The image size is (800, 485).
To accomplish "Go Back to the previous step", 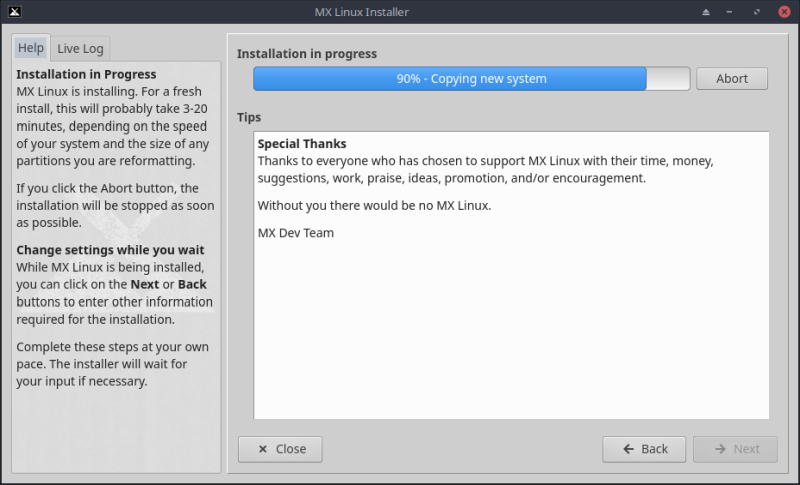I will coord(644,449).
